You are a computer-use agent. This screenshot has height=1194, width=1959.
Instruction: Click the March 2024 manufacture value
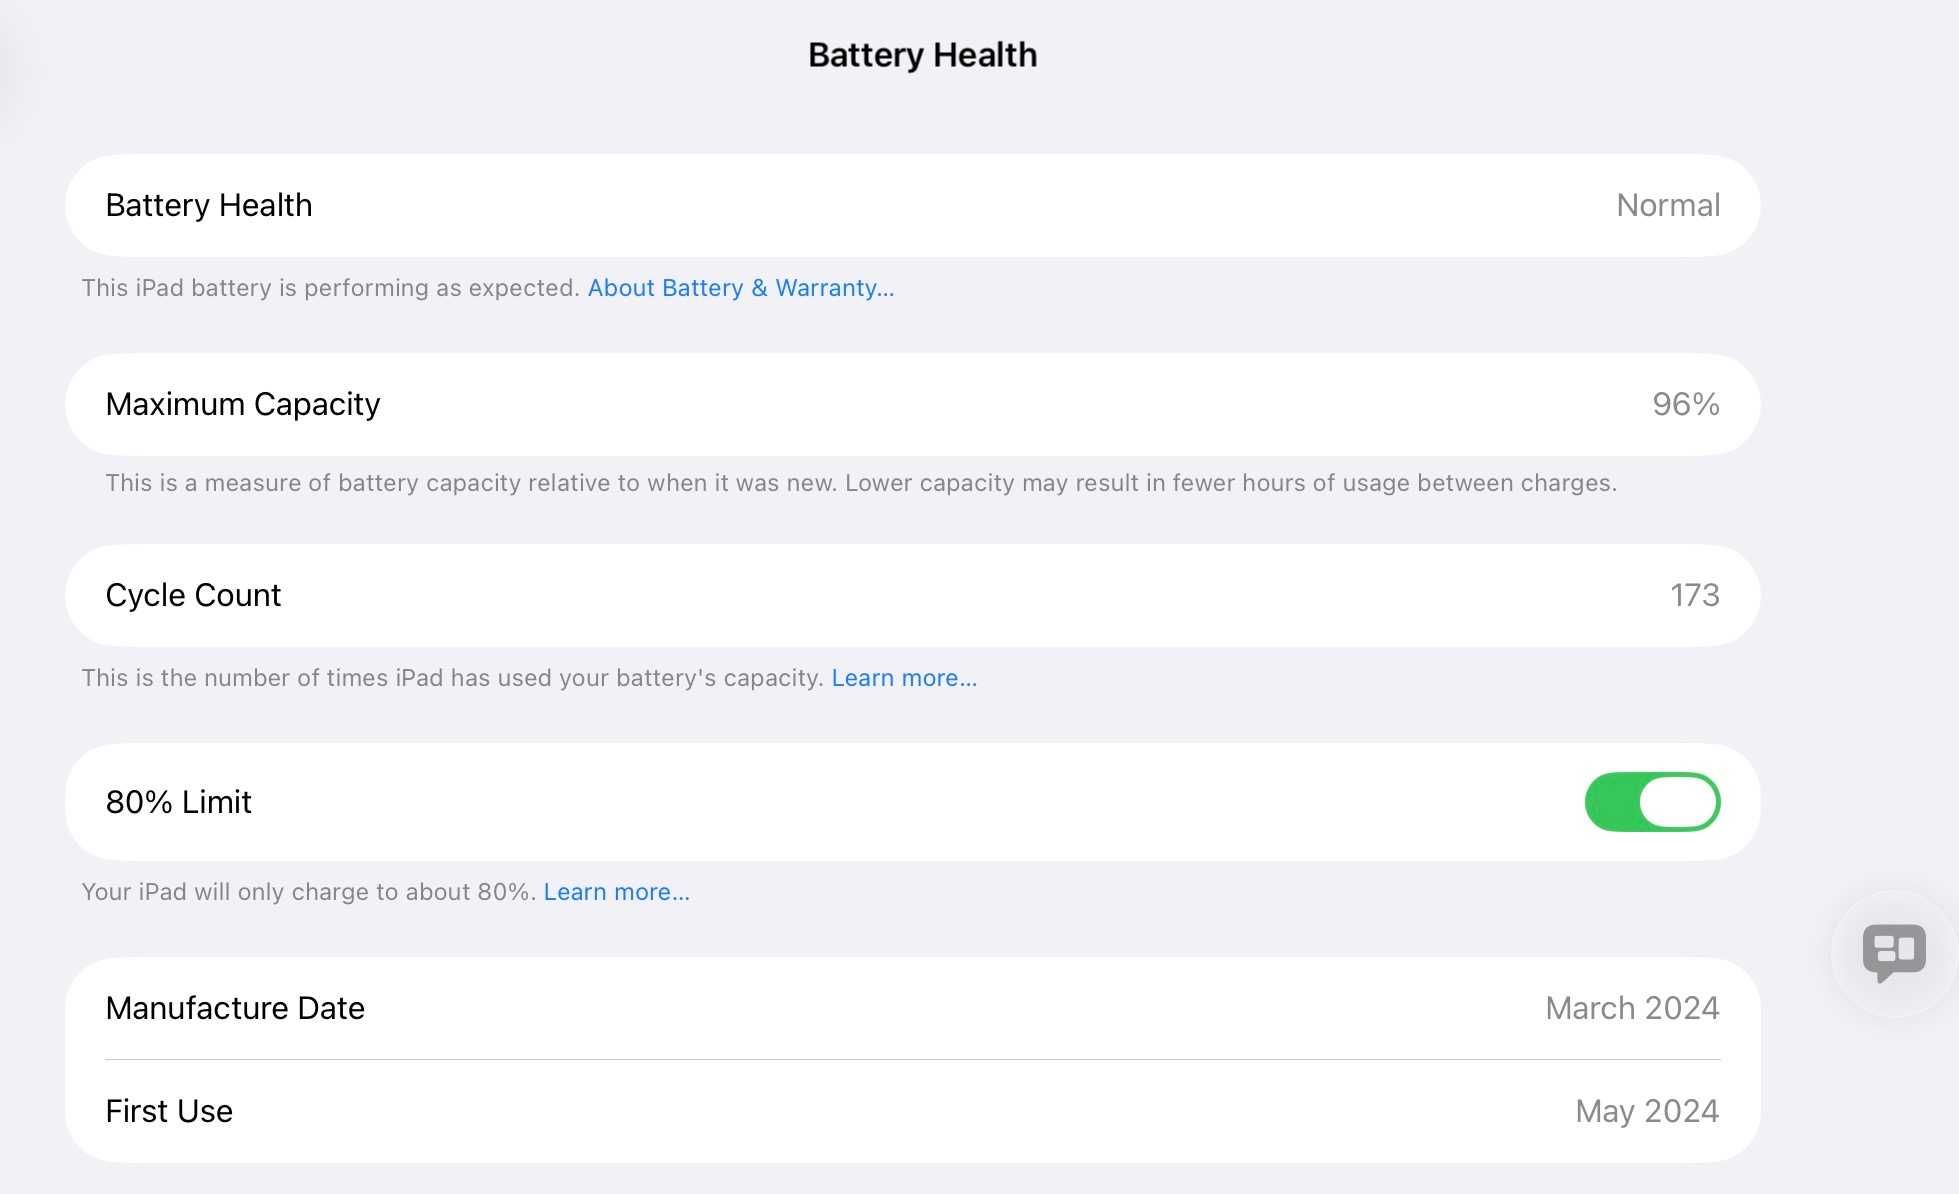(1632, 1008)
